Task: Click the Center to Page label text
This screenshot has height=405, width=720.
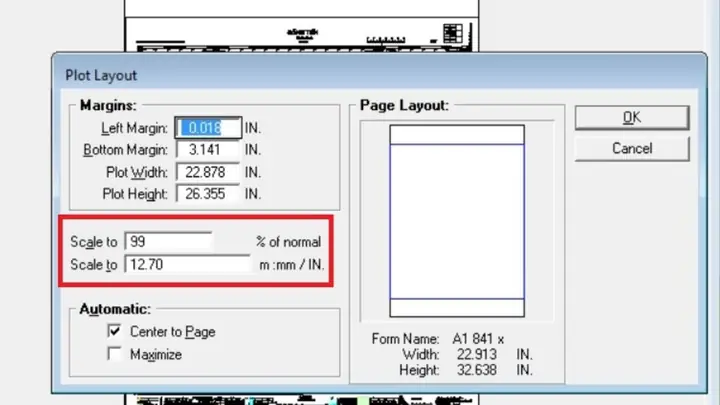Action: tap(173, 332)
